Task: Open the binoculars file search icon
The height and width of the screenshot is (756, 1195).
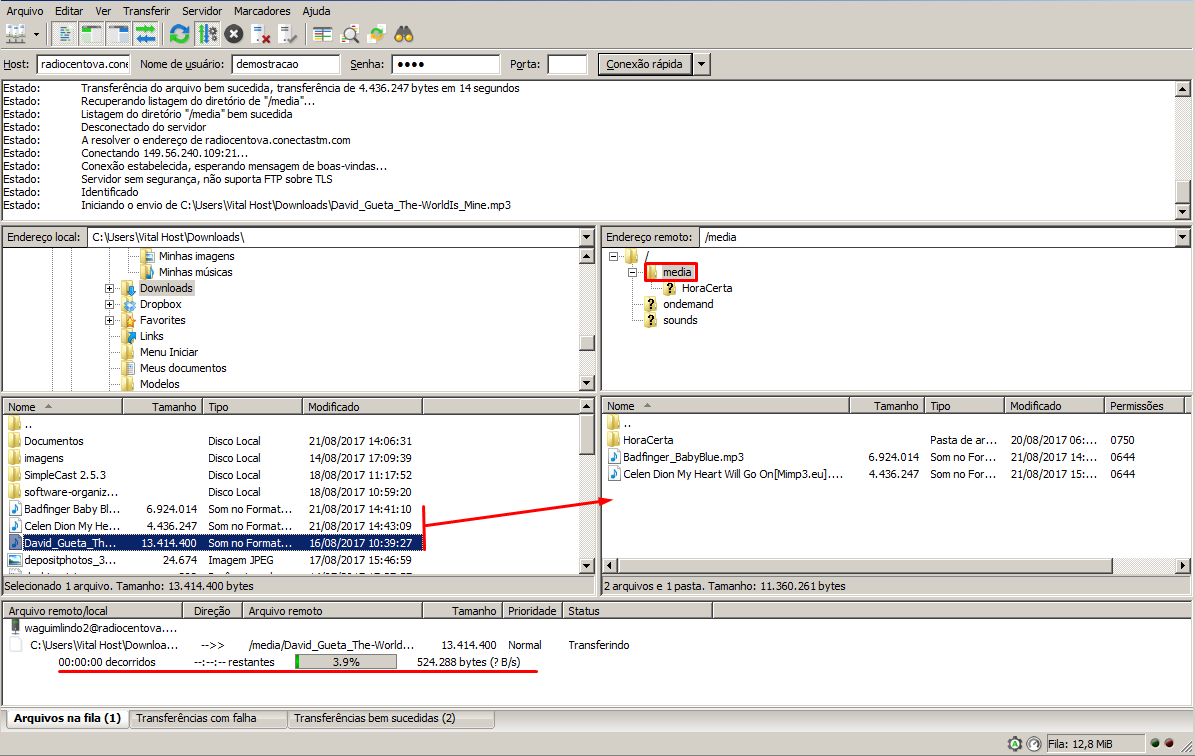Action: click(404, 34)
